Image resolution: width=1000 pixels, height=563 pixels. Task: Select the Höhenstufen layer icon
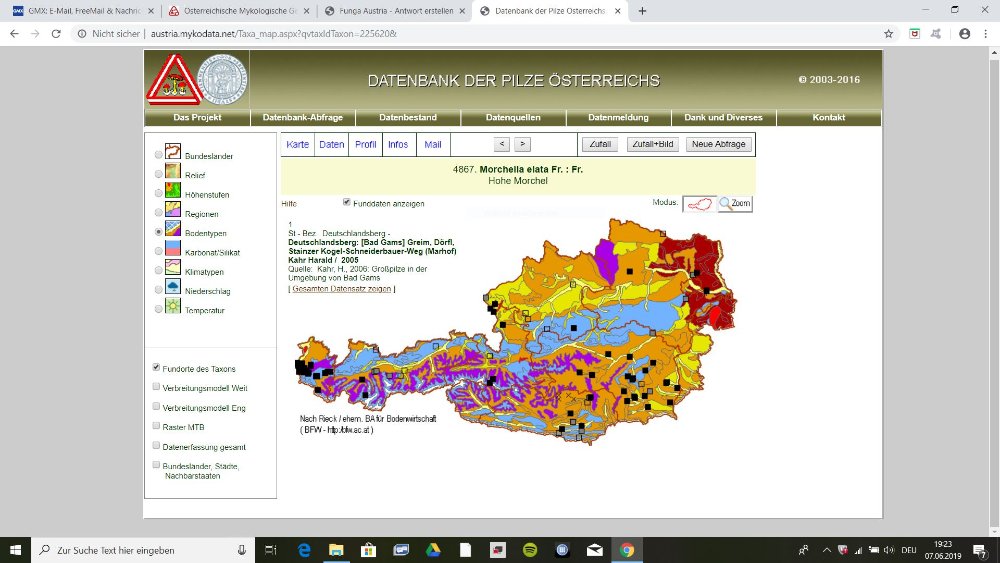click(173, 192)
